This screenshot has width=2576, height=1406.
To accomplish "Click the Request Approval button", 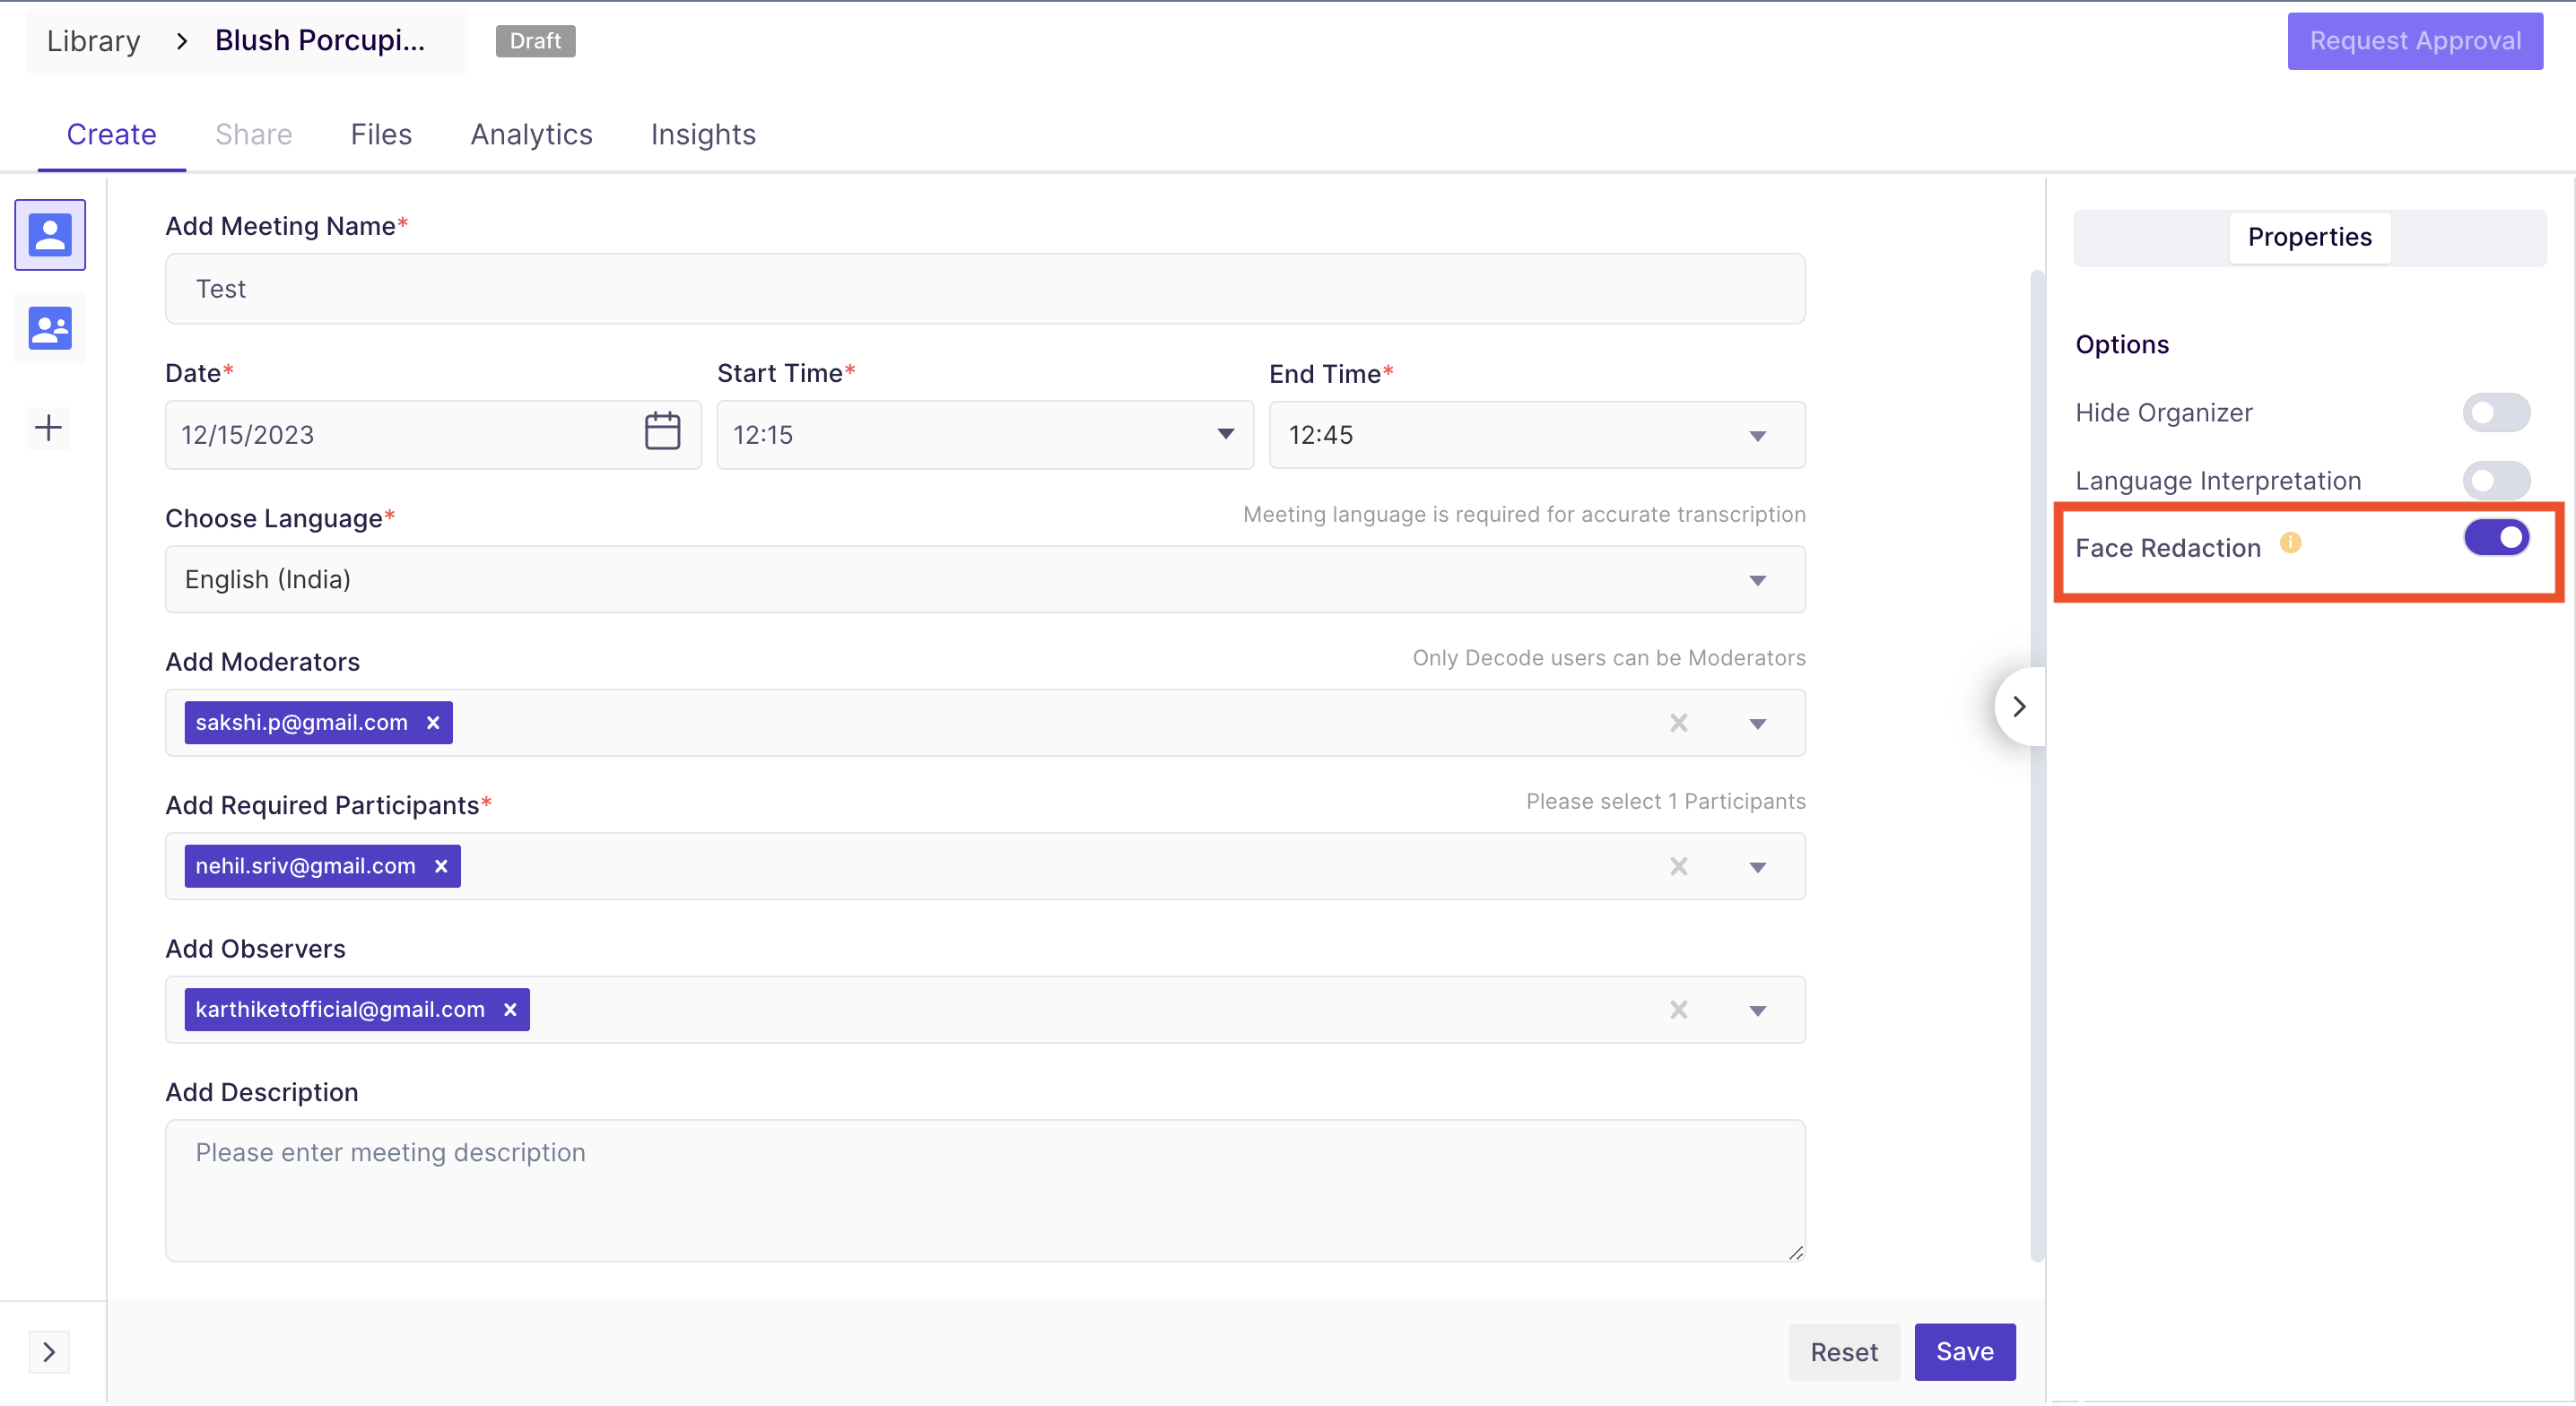I will point(2415,41).
